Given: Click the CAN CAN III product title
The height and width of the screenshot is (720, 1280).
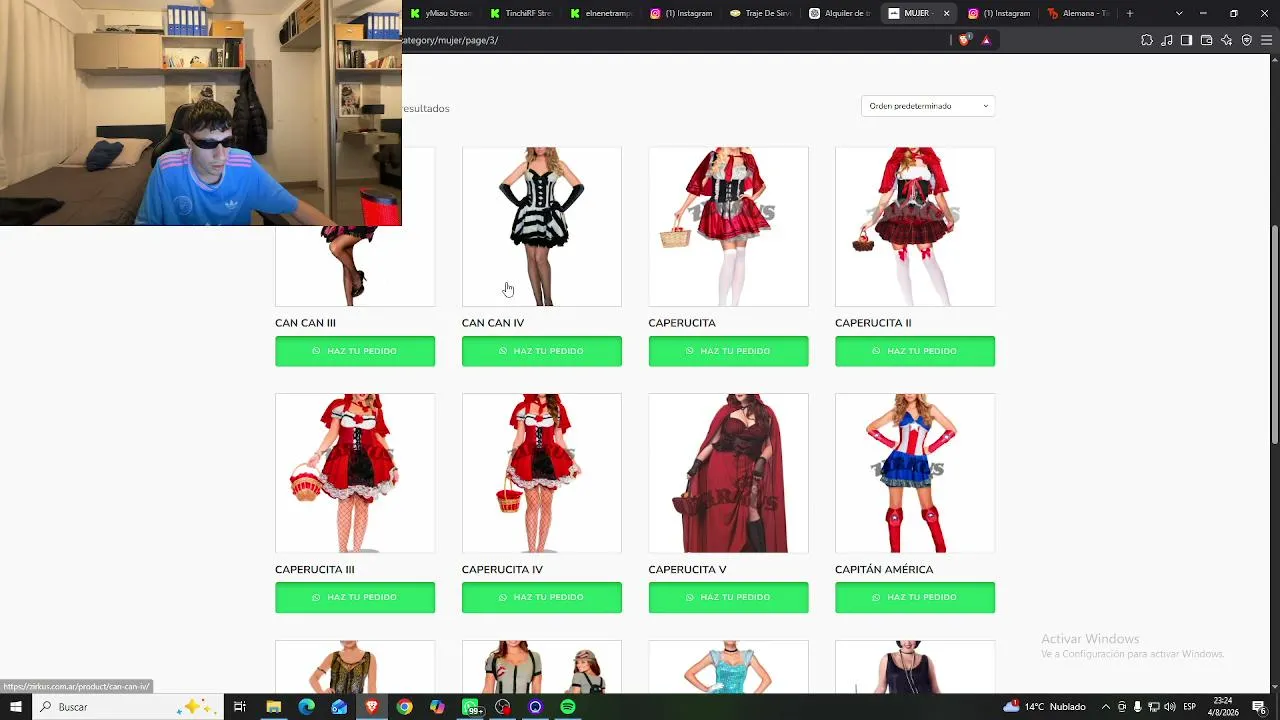Looking at the screenshot, I should [305, 323].
